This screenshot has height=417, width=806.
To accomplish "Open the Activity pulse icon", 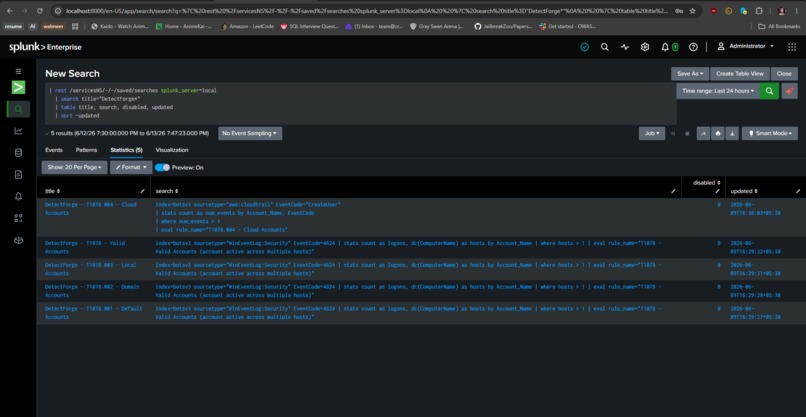I will point(625,47).
